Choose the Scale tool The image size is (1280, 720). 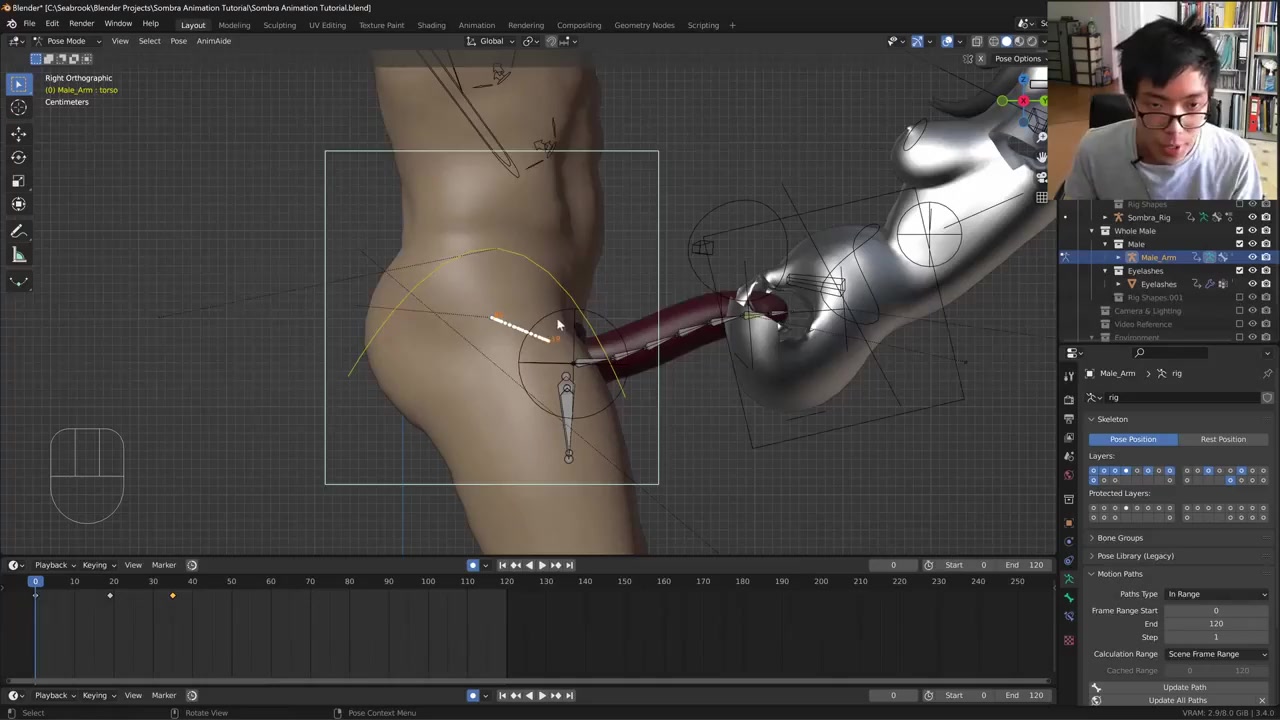(18, 181)
